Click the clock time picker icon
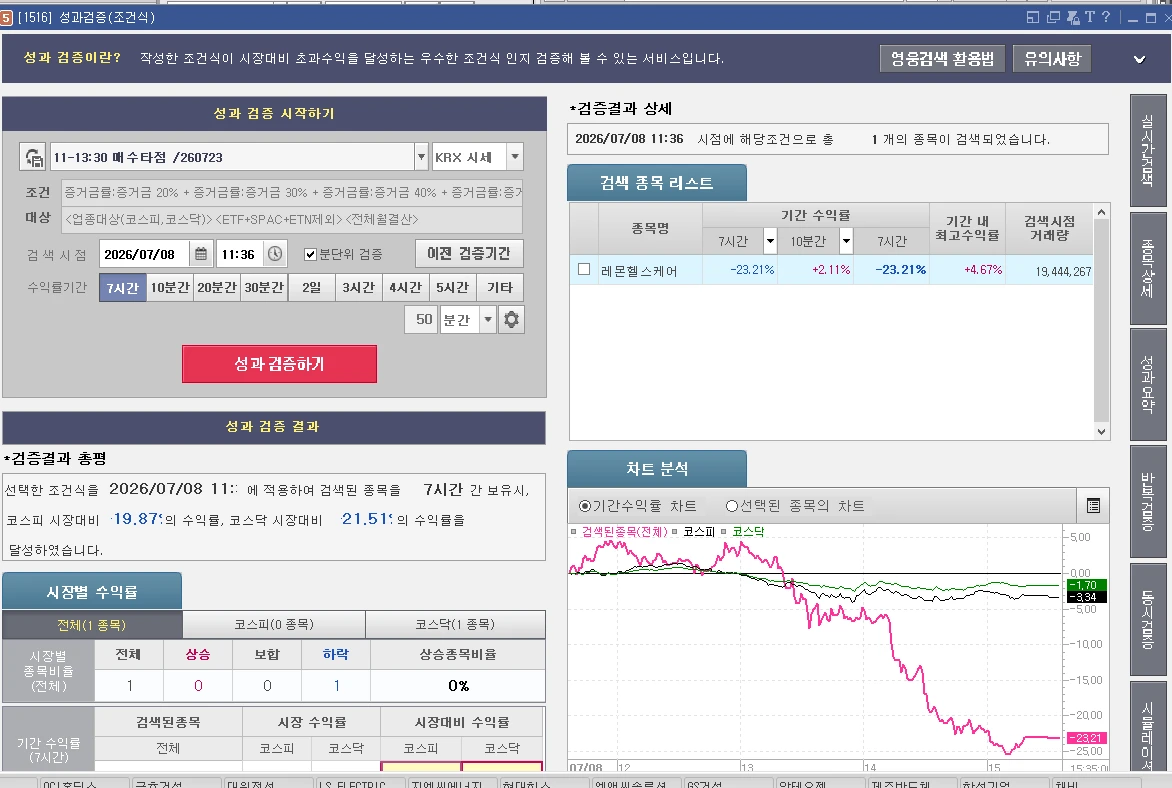1172x788 pixels. point(275,254)
